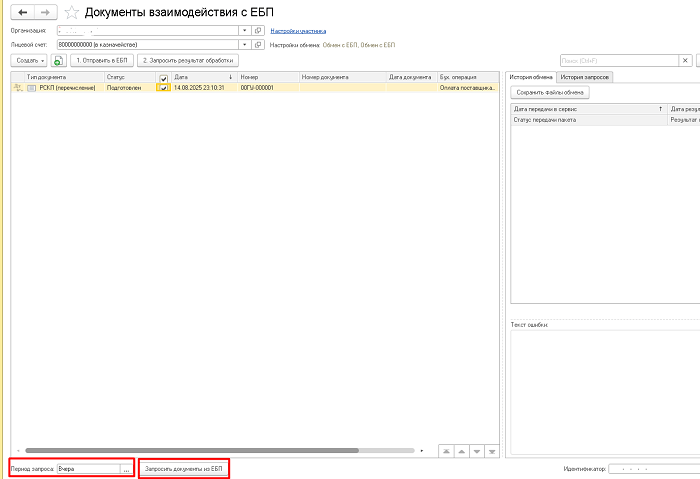
Task: Click the forward navigation arrow
Action: 44,12
